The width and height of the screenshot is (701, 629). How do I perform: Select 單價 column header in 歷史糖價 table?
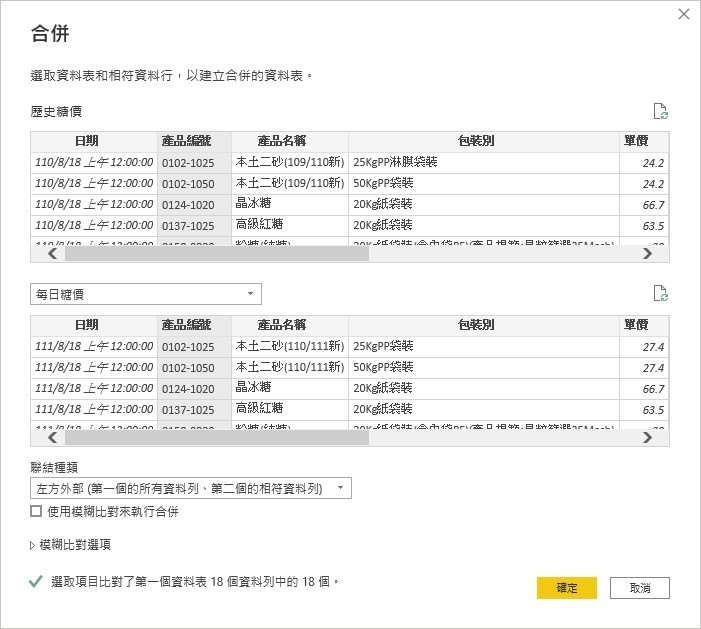coord(644,141)
